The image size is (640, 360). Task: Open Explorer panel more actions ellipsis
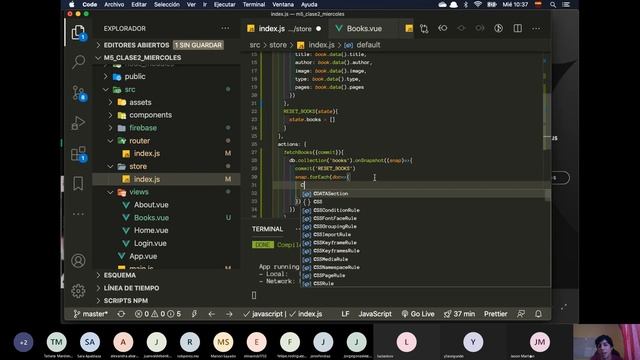tap(225, 28)
